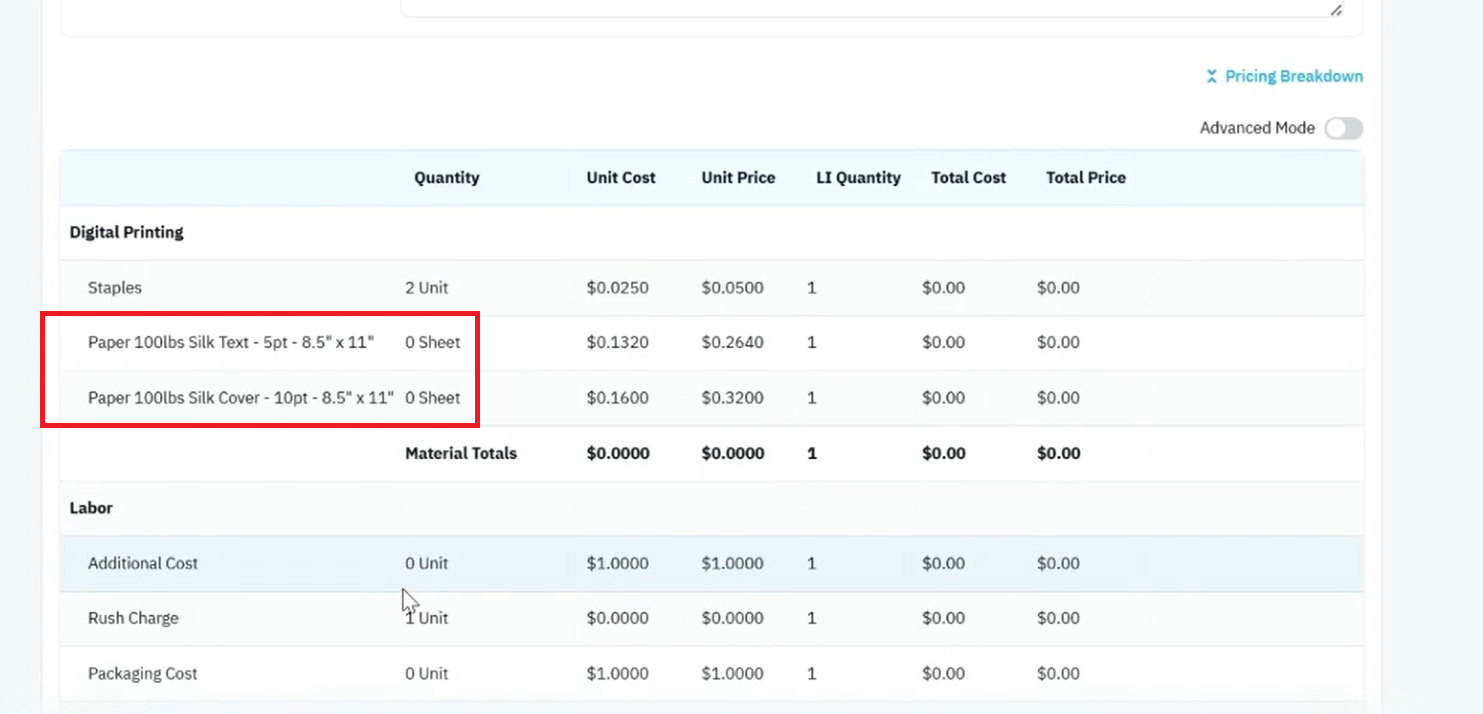Image resolution: width=1483 pixels, height=714 pixels.
Task: Select the Rush Charge row label
Action: [x=133, y=618]
